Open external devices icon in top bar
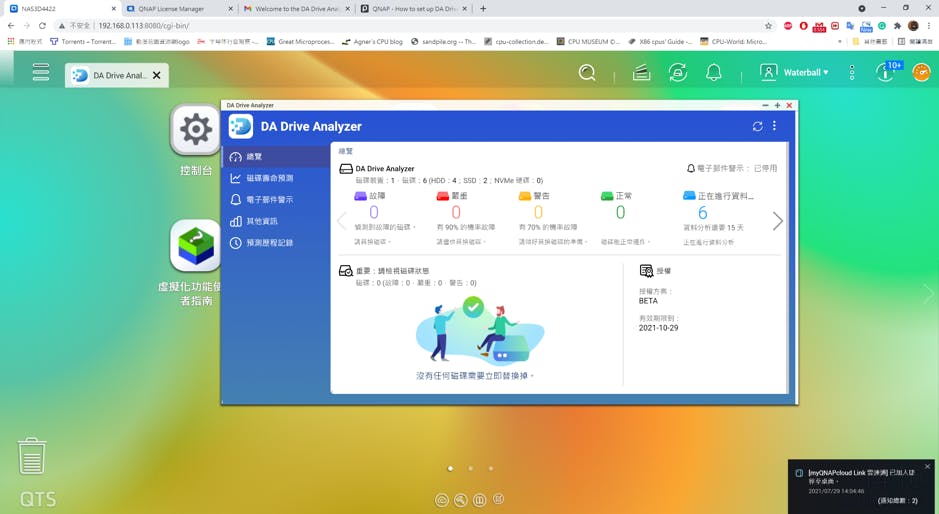 click(x=677, y=72)
